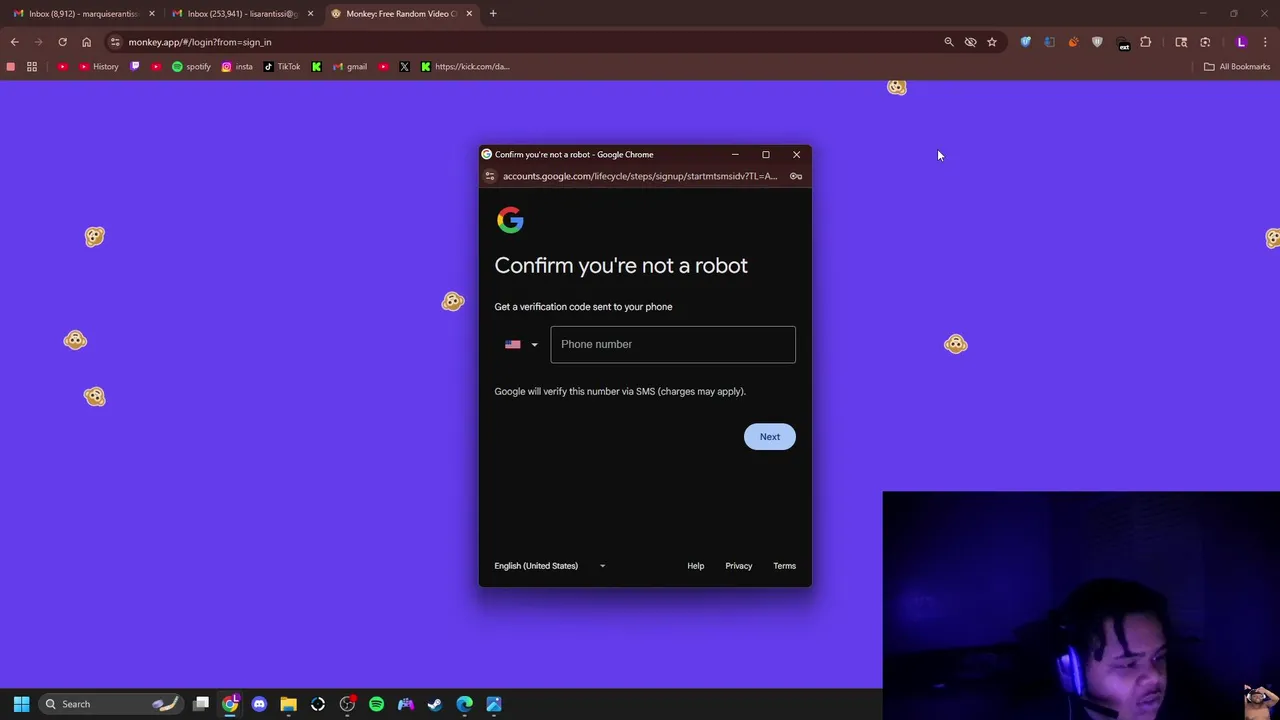Select the Monkey: Free Random Video tab
Viewport: 1280px width, 720px height.
tap(402, 14)
